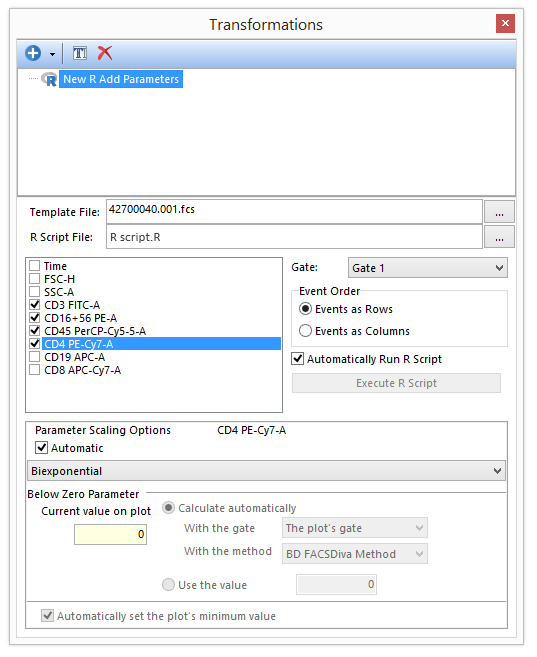Uncheck the CD16+56 PE-A checkbox

35,318
